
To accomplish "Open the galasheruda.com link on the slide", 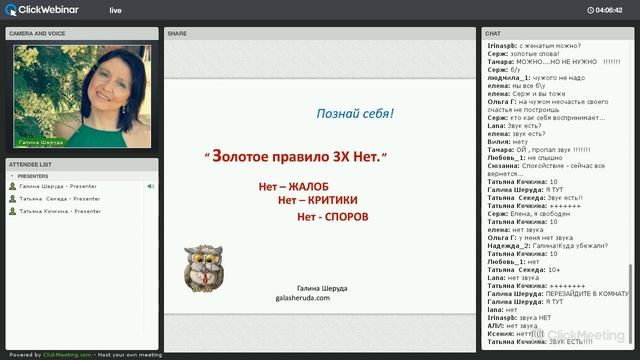I will tap(302, 298).
